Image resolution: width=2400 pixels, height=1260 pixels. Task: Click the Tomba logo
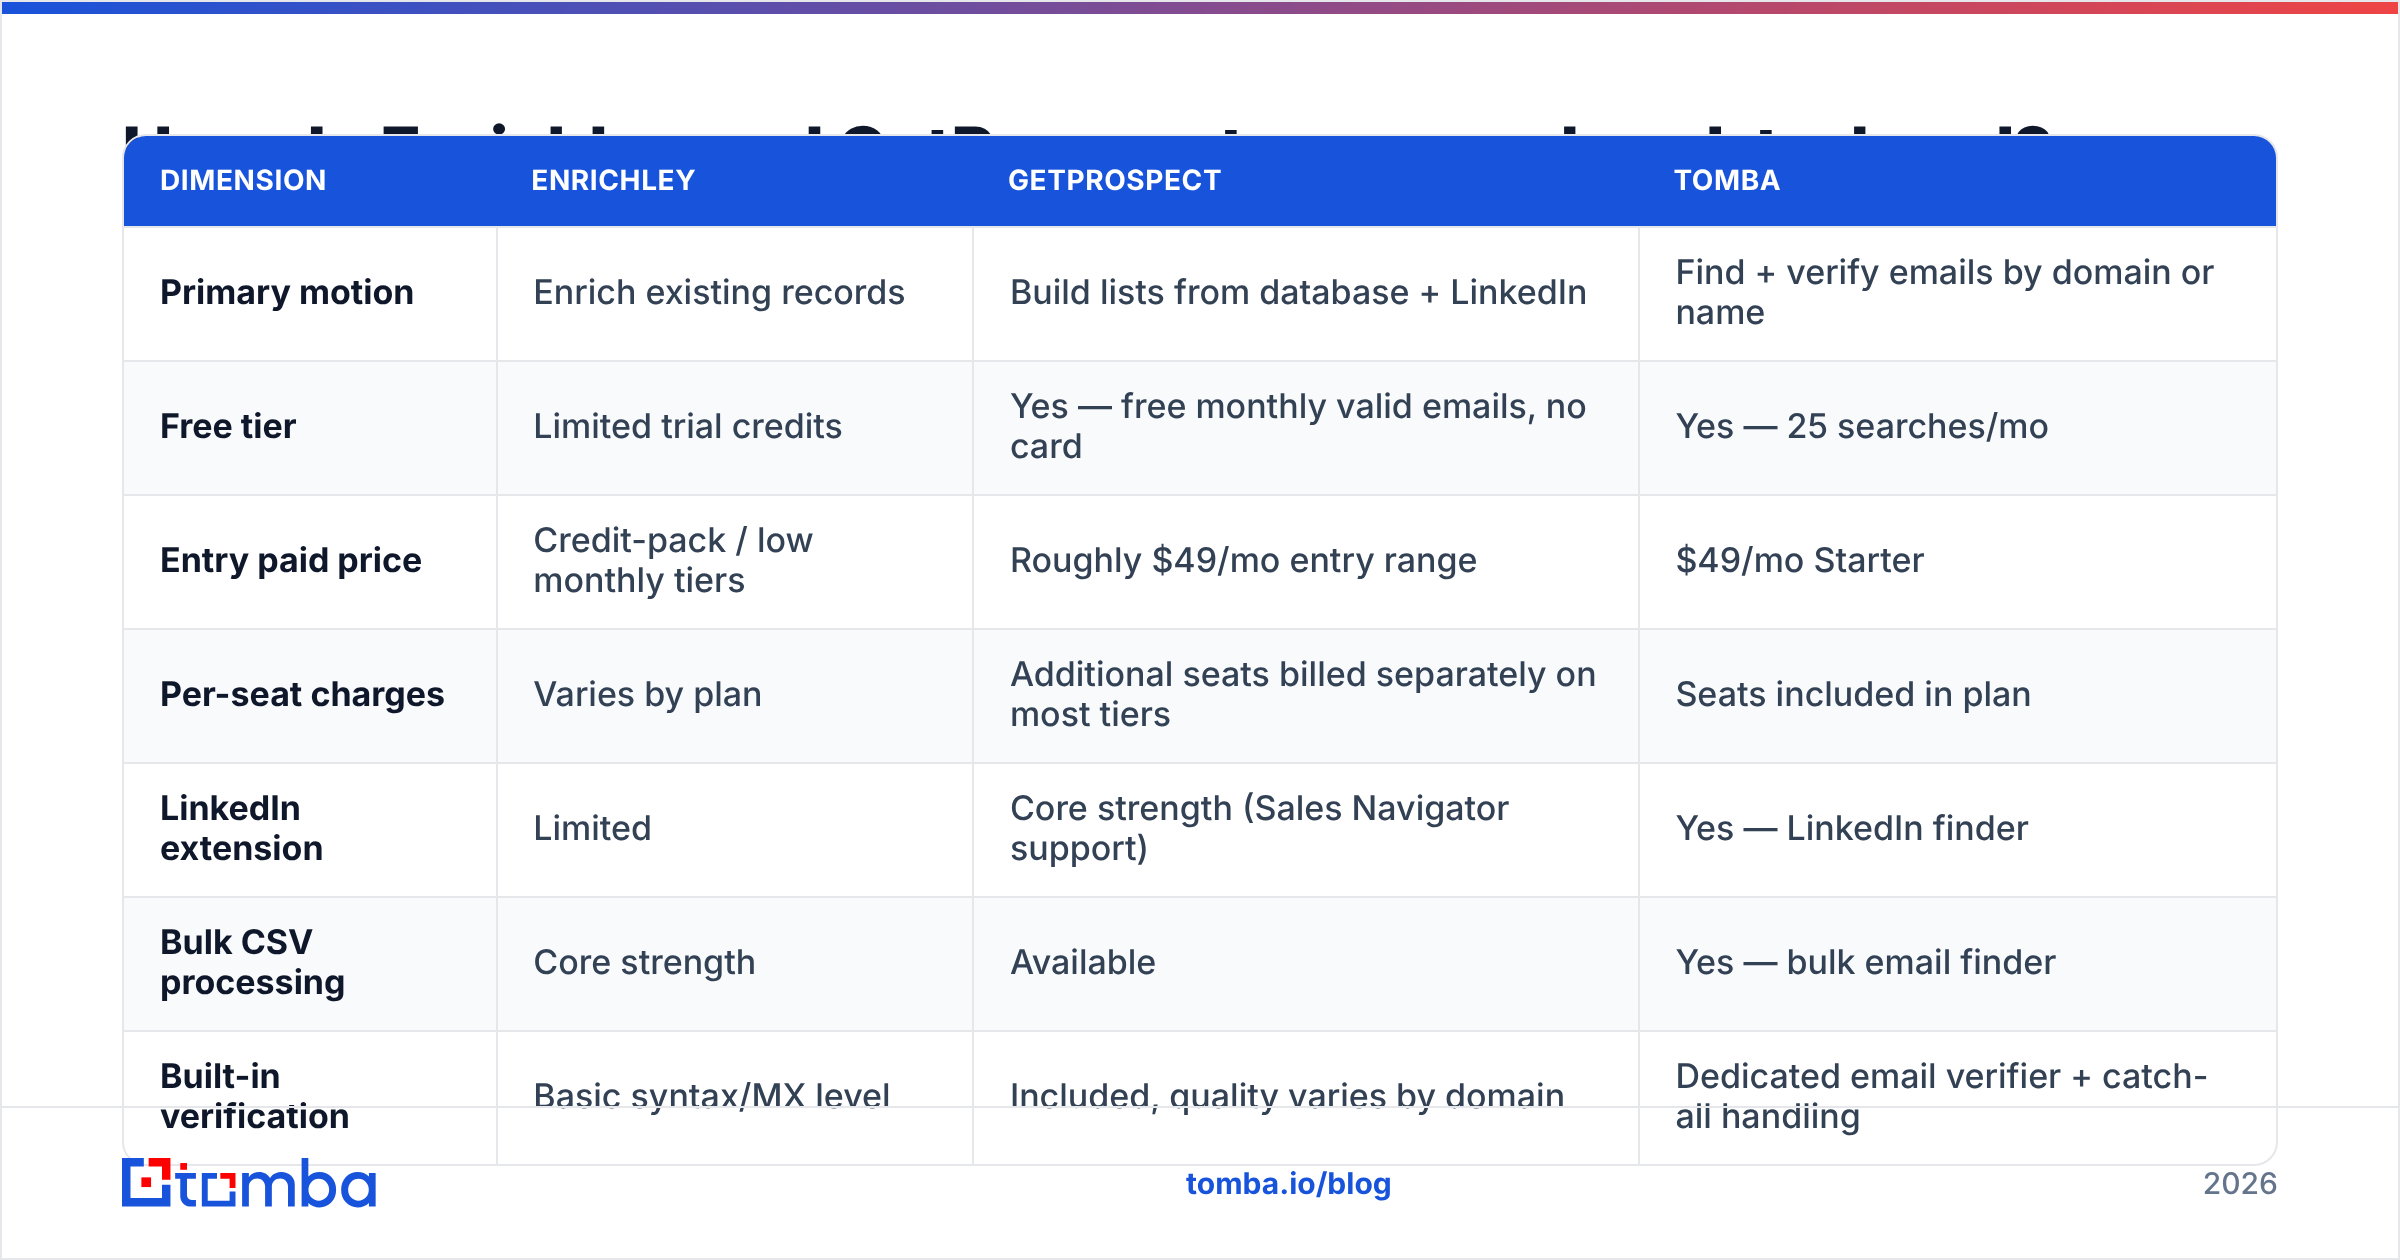tap(249, 1183)
